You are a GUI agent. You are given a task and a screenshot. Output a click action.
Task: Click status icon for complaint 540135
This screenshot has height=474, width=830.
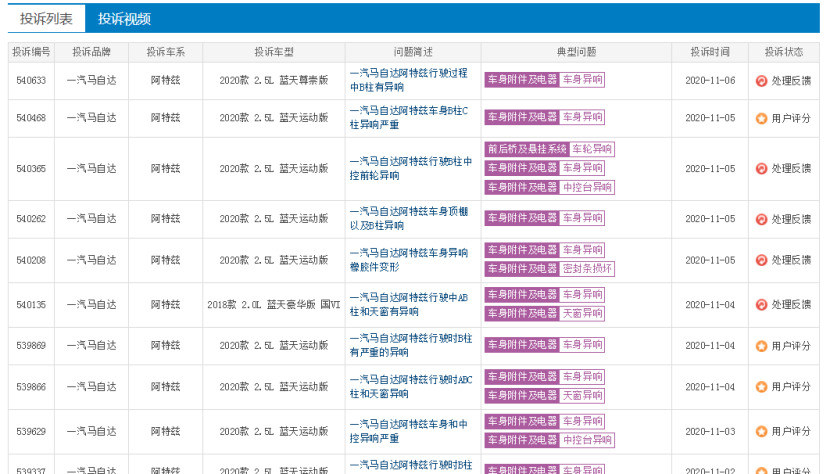(761, 305)
